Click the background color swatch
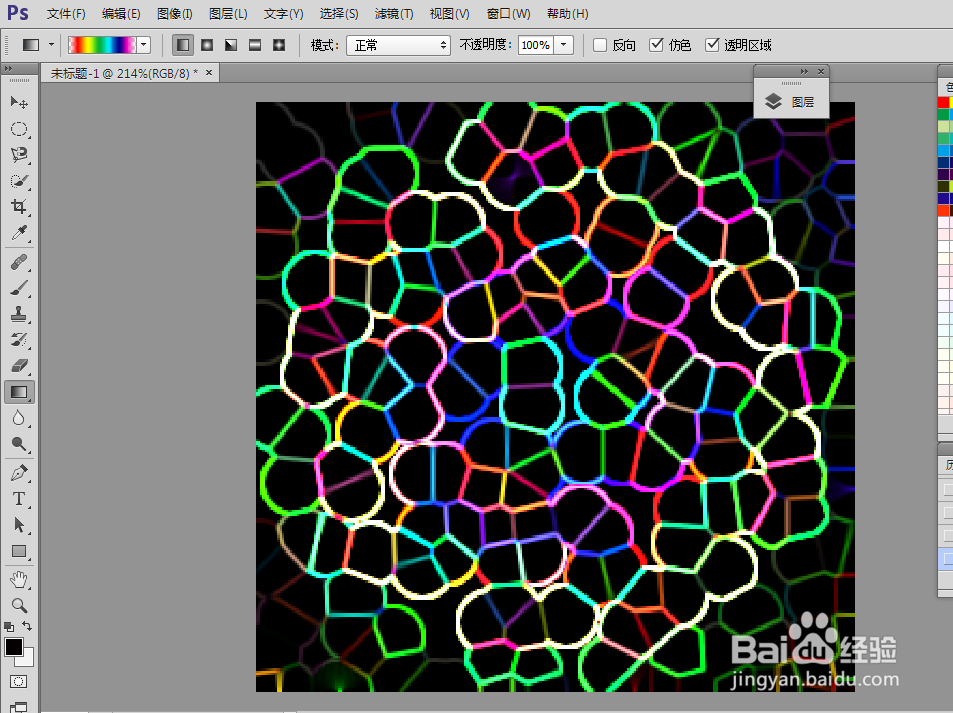Image resolution: width=953 pixels, height=713 pixels. [x=28, y=660]
